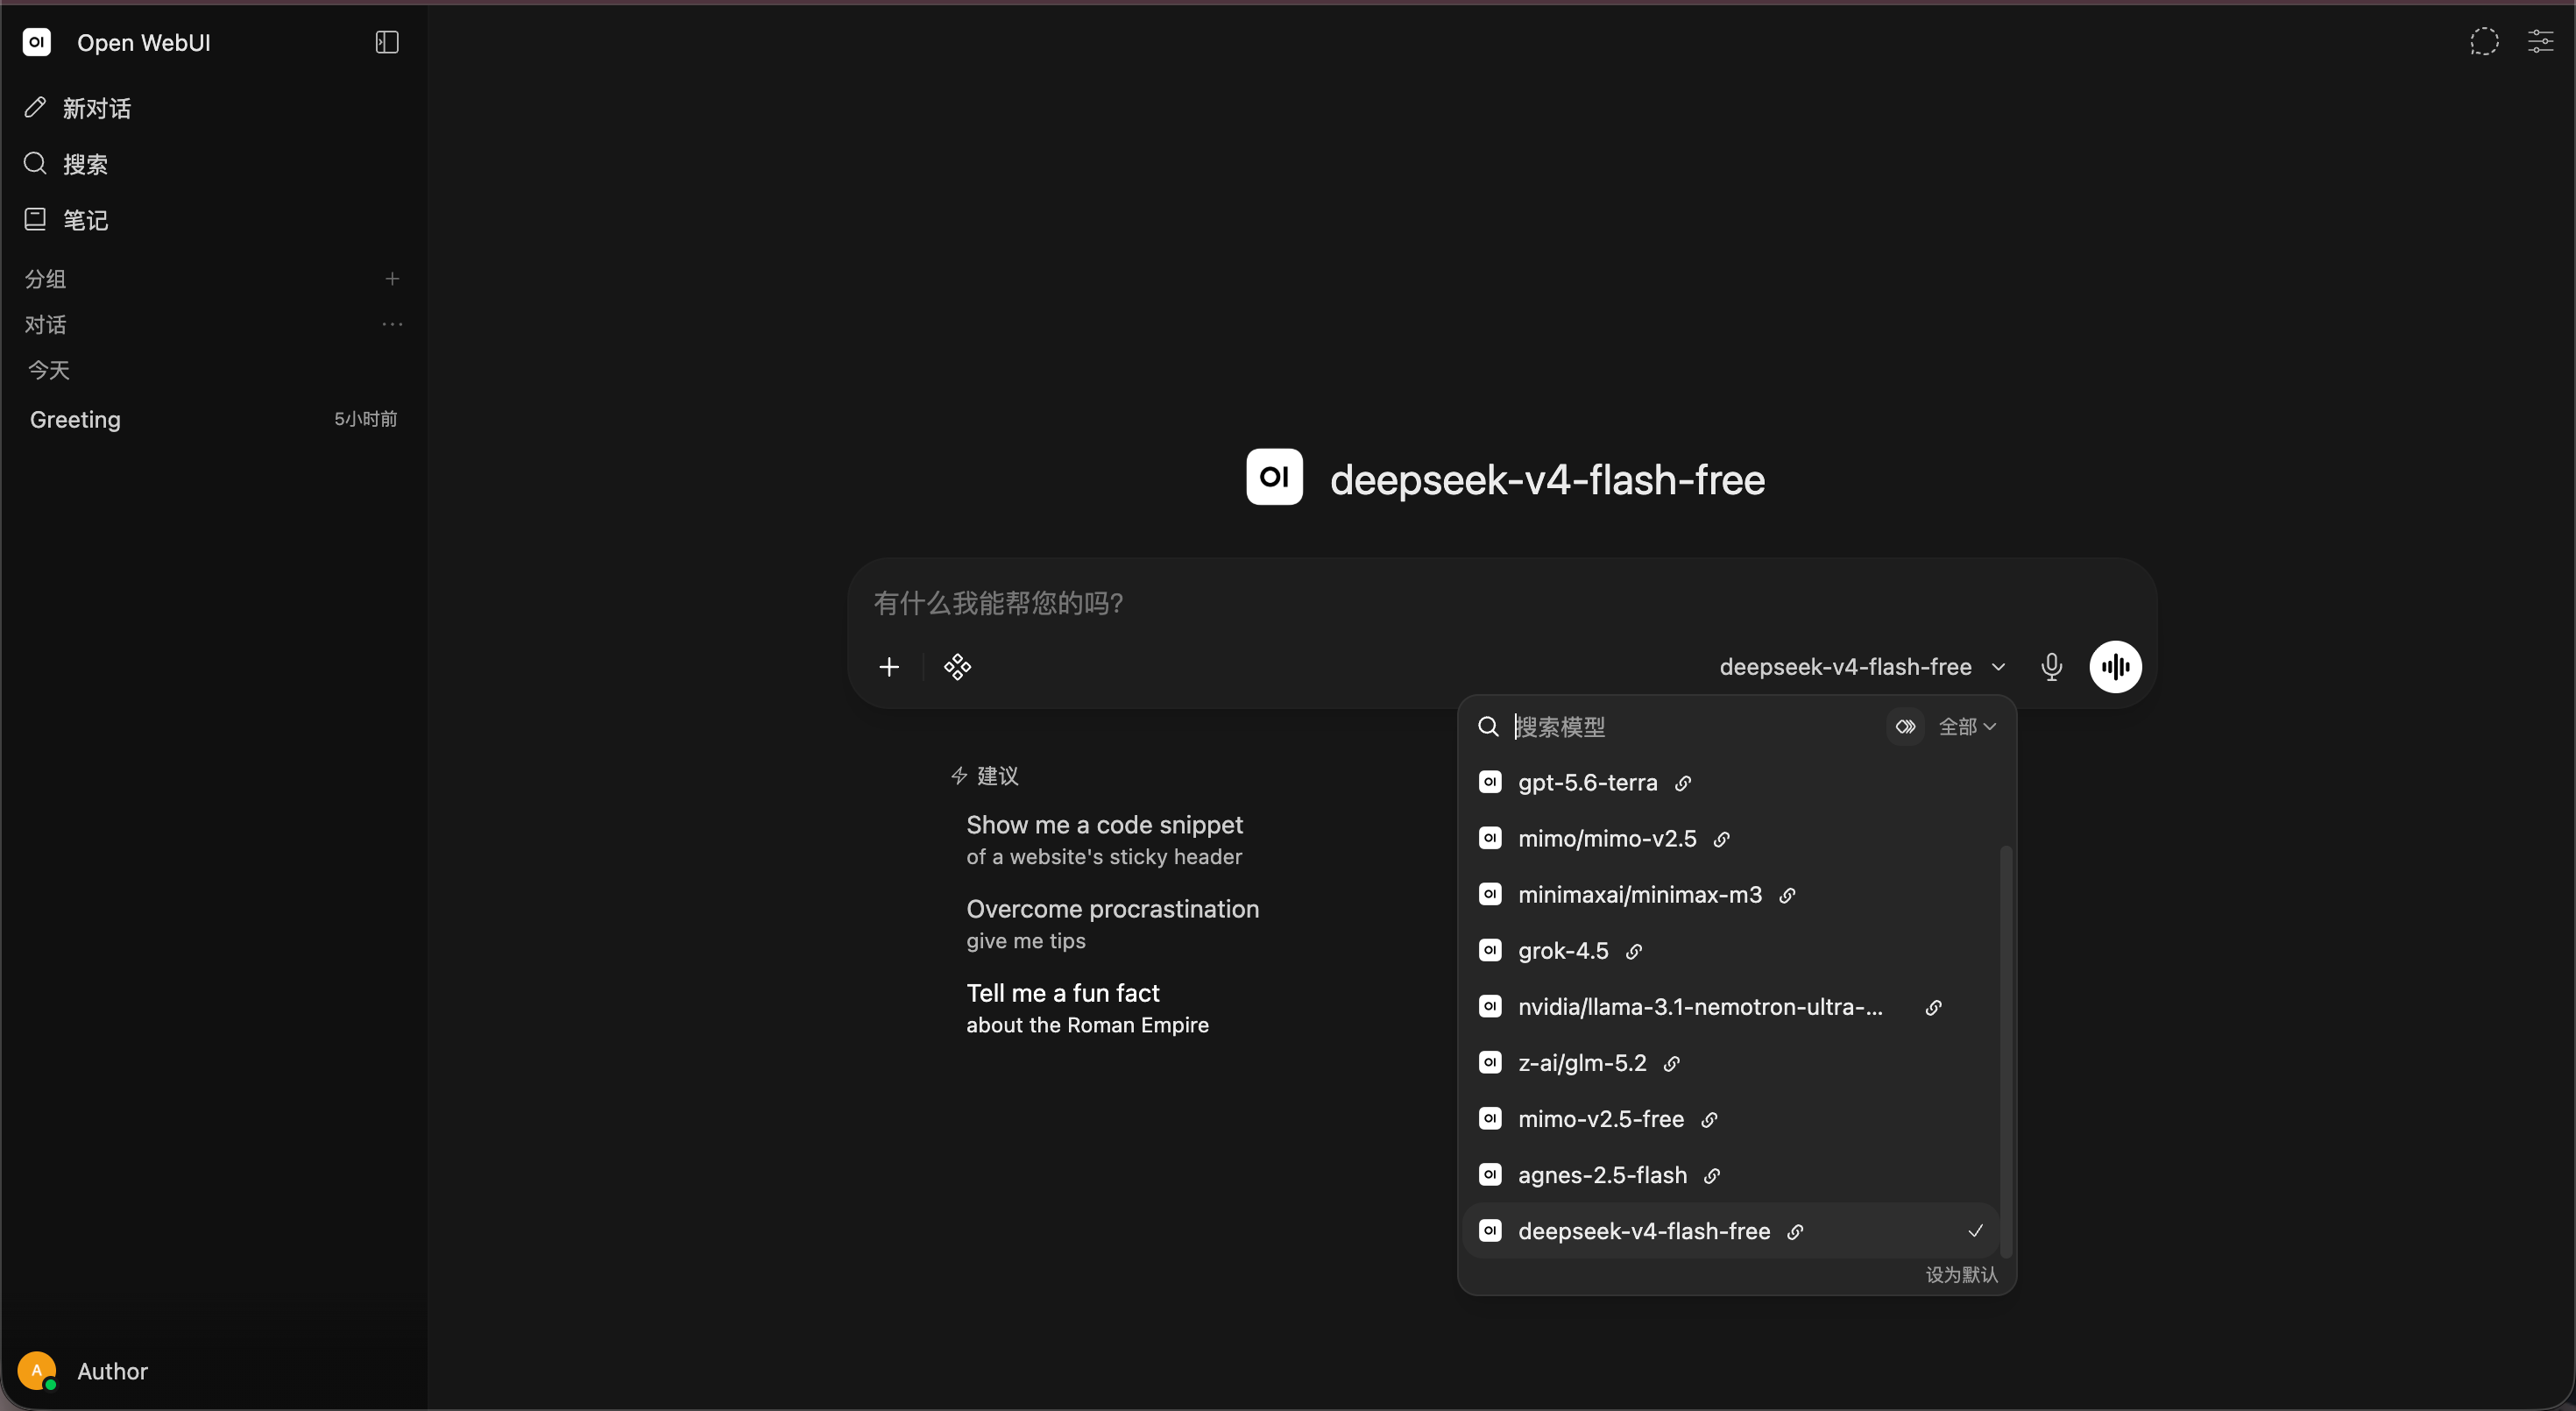This screenshot has height=1411, width=2576.
Task: Click link icon beside mimo-v2.5-free
Action: [1709, 1120]
